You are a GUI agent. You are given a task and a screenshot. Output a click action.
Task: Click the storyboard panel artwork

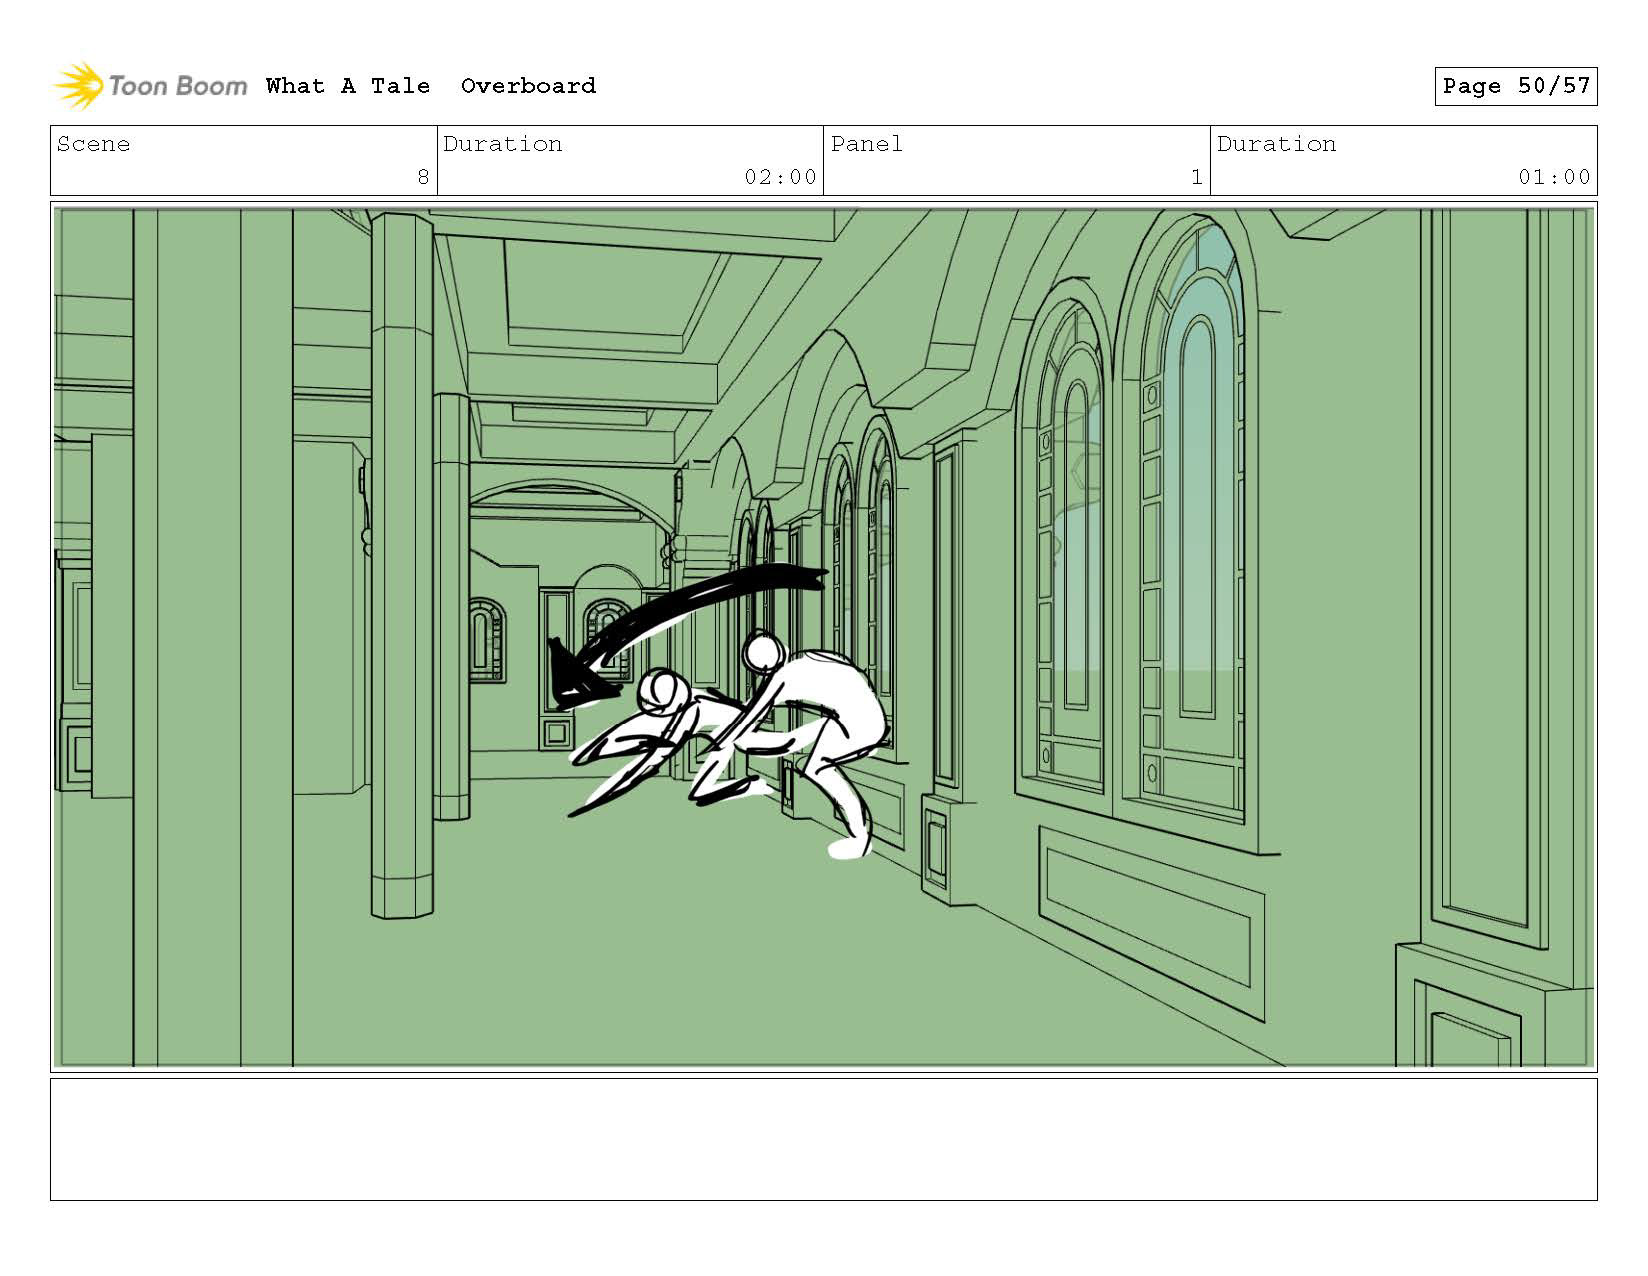tap(823, 637)
